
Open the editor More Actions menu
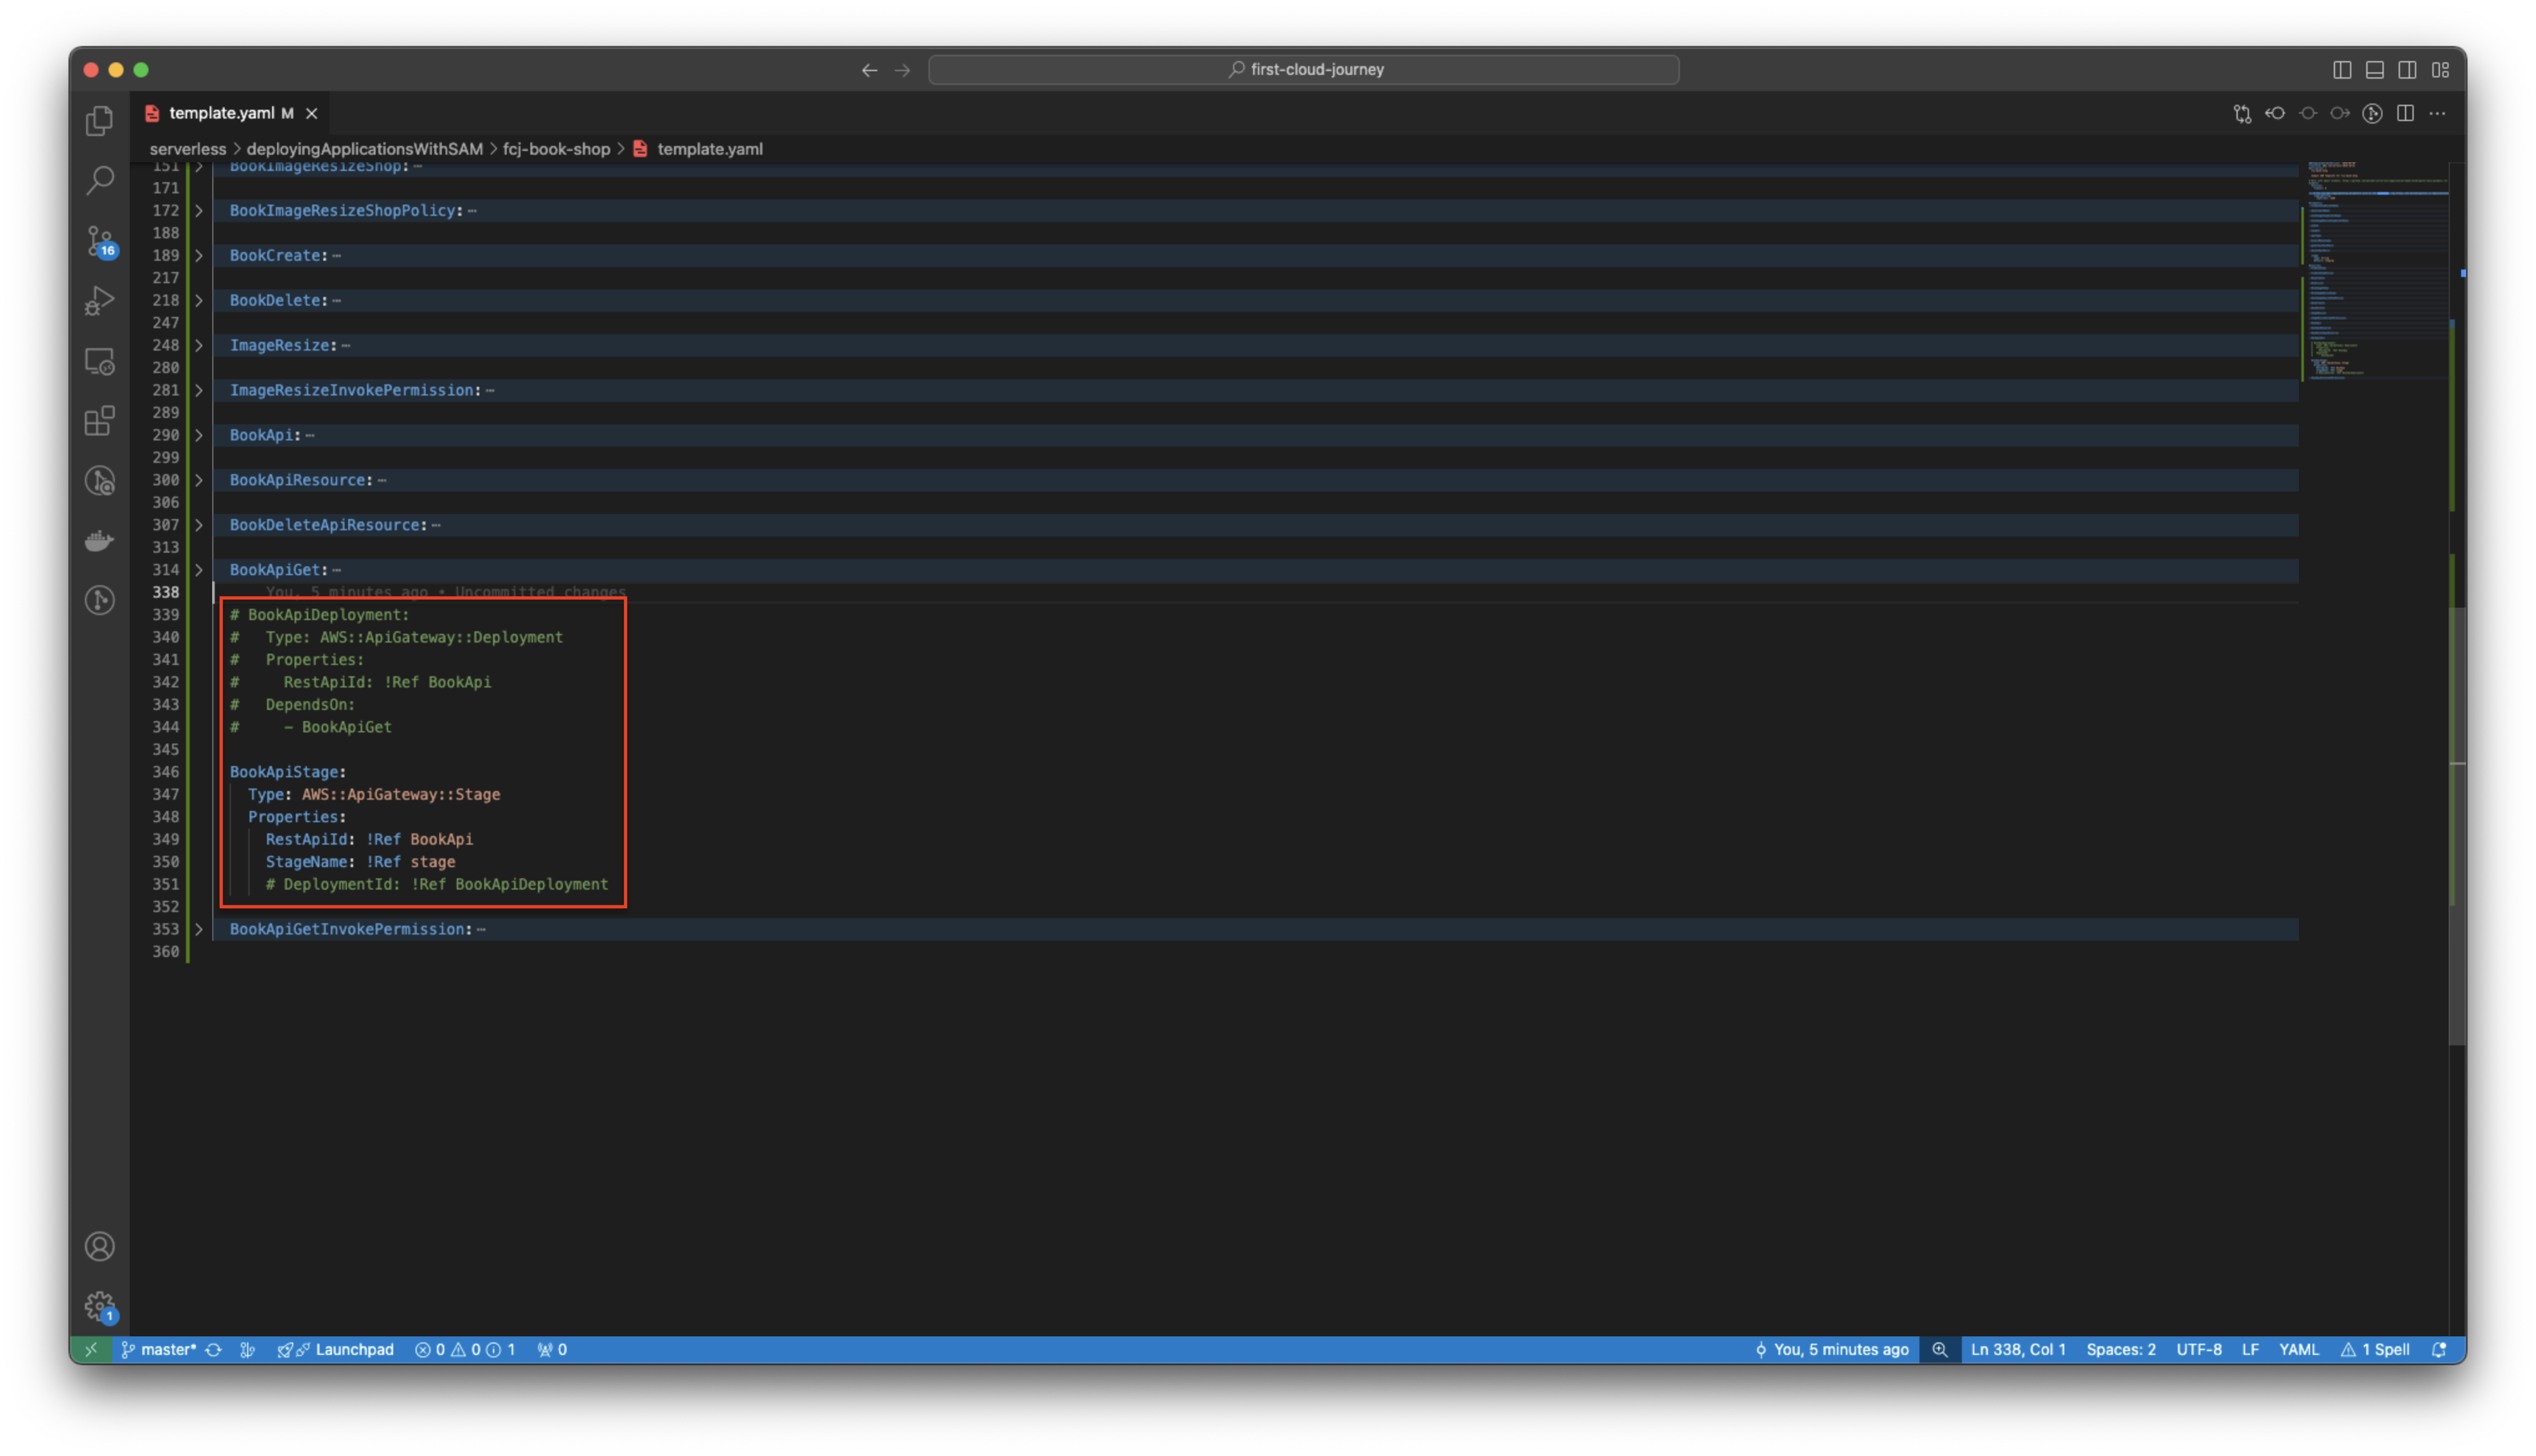coord(2438,113)
